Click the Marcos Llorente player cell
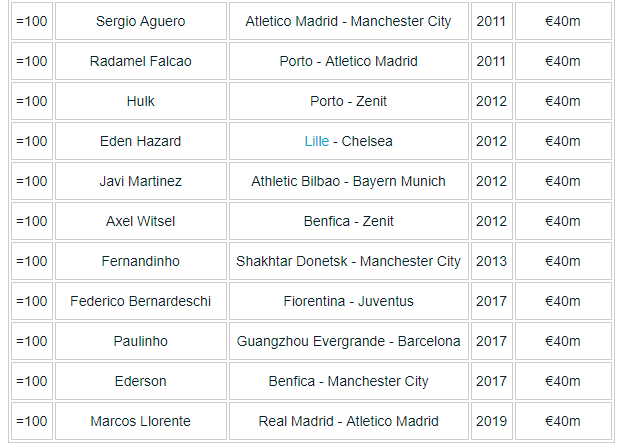Screen dimensions: 621x446 pos(140,421)
